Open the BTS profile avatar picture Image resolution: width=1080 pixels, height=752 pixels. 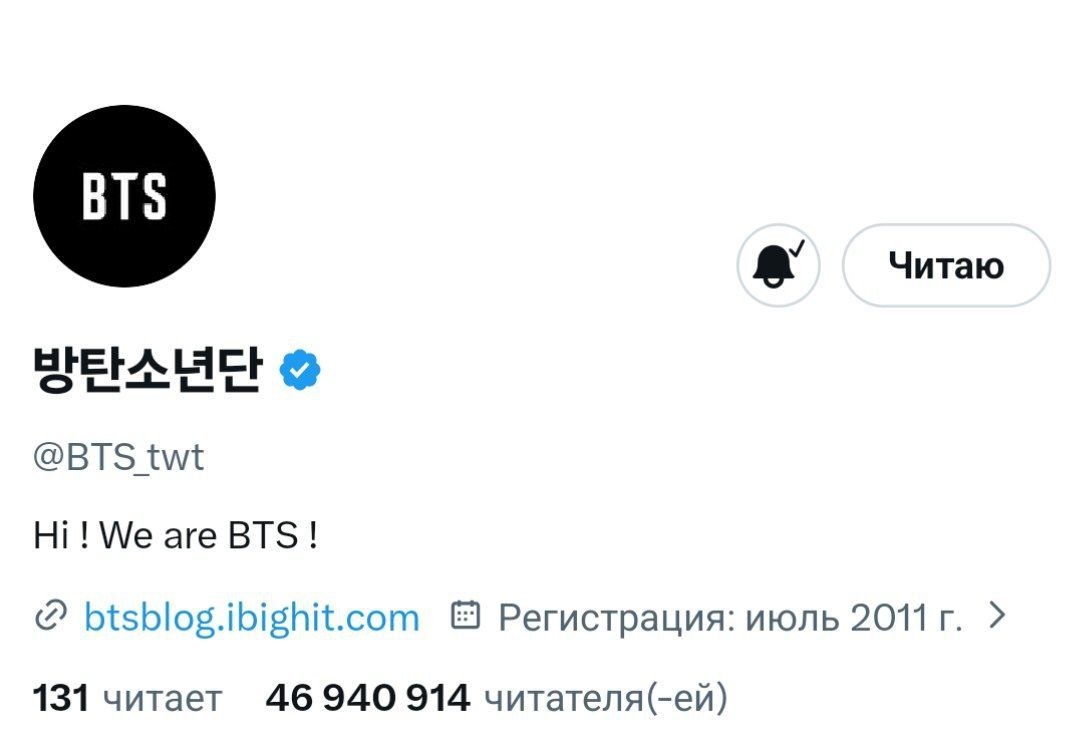124,196
